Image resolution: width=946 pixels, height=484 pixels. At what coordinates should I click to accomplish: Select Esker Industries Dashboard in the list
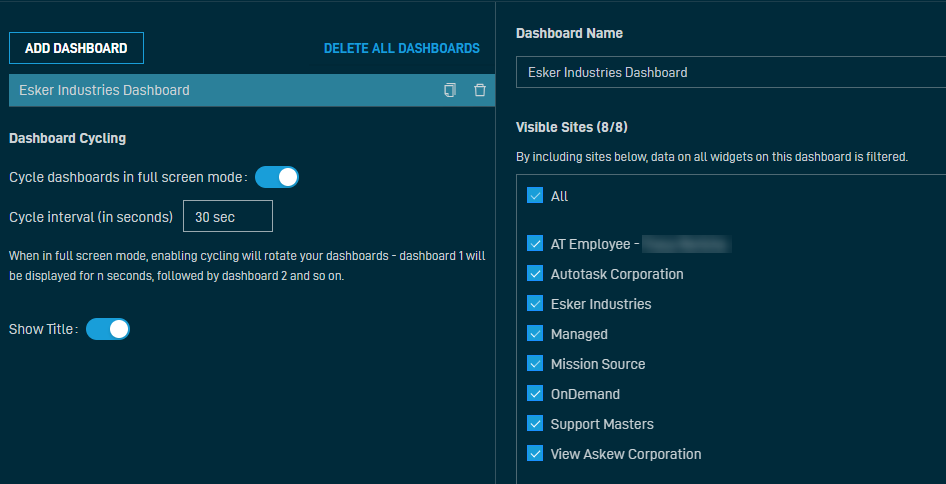[252, 91]
